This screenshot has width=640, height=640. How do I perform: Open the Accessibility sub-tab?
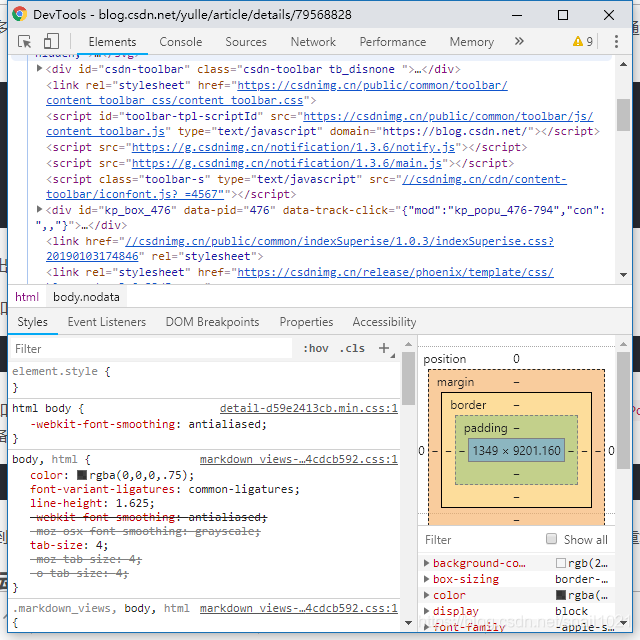pyautogui.click(x=384, y=322)
